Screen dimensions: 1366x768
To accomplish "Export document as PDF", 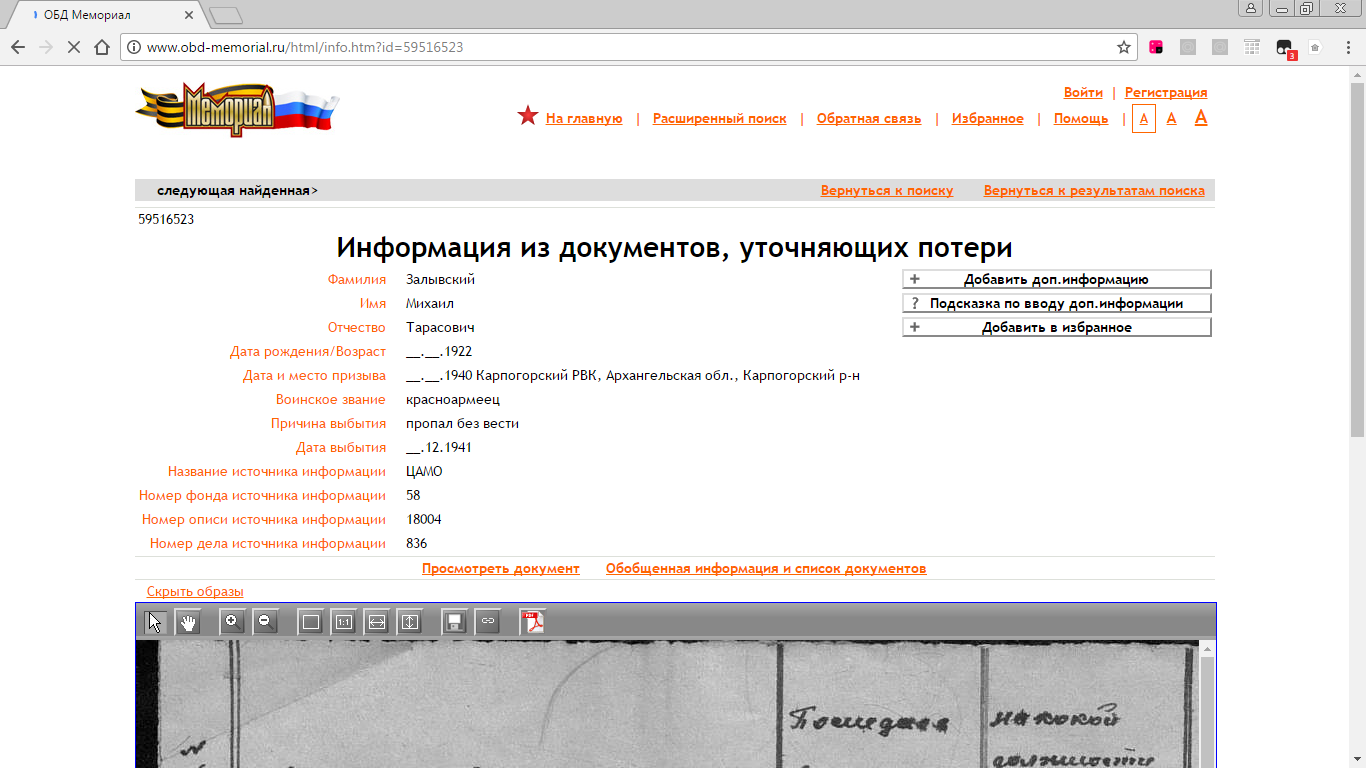I will (x=533, y=622).
